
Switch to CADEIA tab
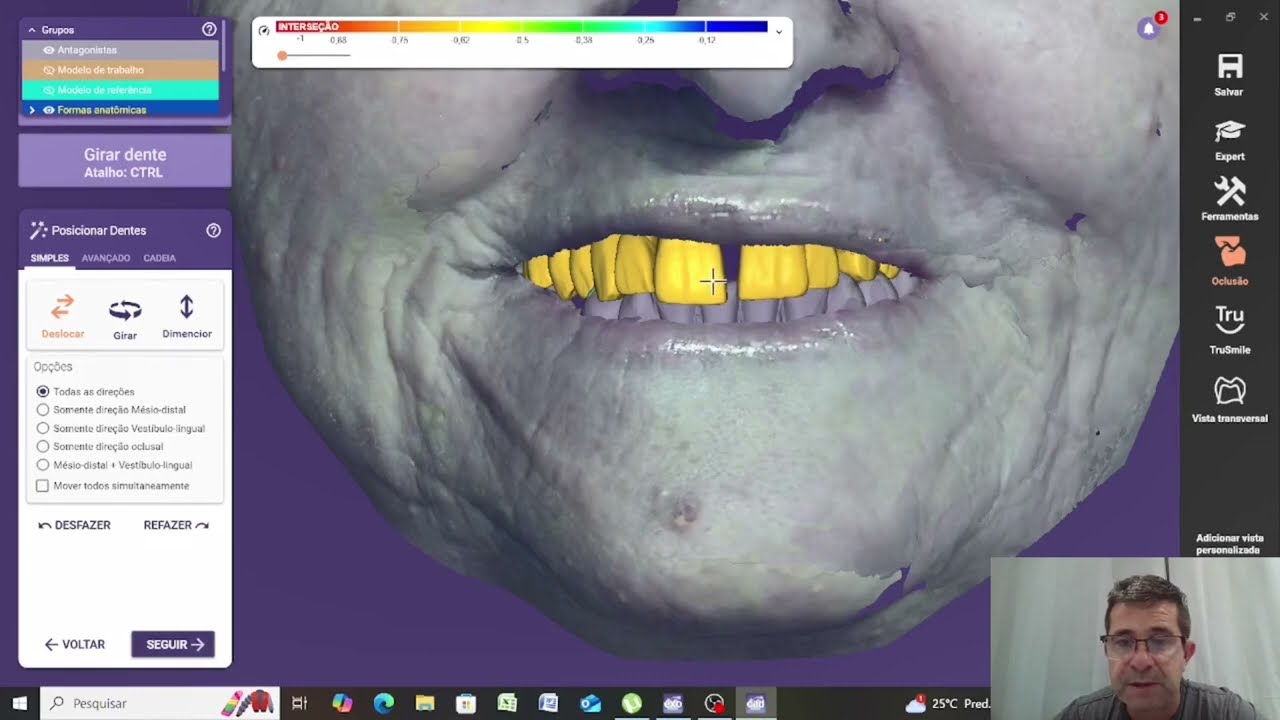160,258
